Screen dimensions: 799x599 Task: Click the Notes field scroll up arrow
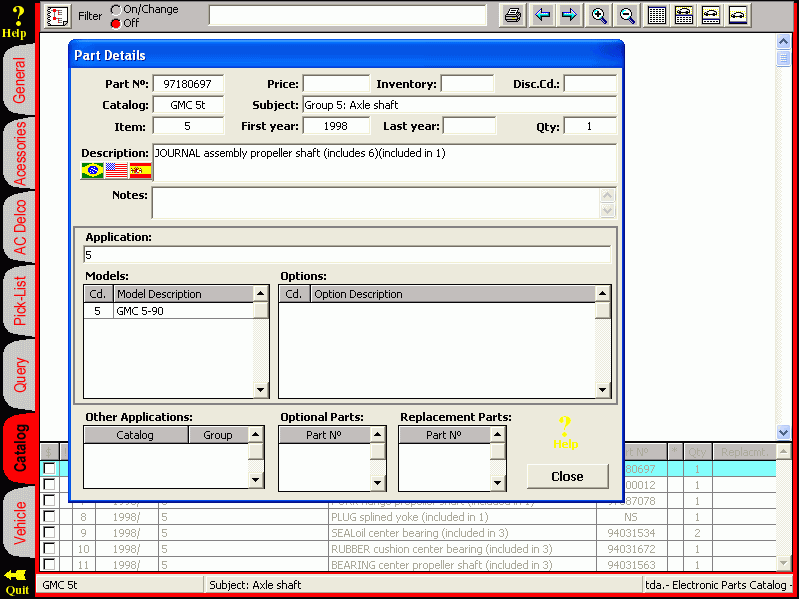coord(607,196)
